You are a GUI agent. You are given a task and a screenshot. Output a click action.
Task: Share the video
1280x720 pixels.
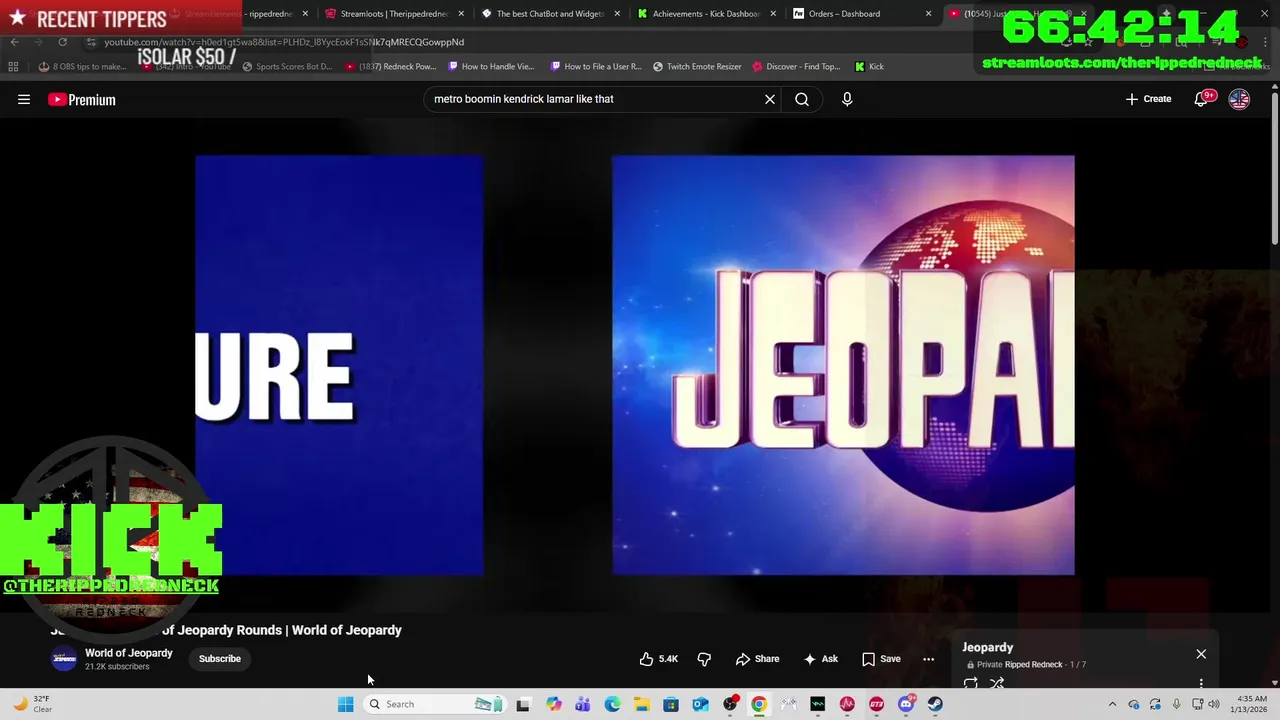click(x=757, y=659)
